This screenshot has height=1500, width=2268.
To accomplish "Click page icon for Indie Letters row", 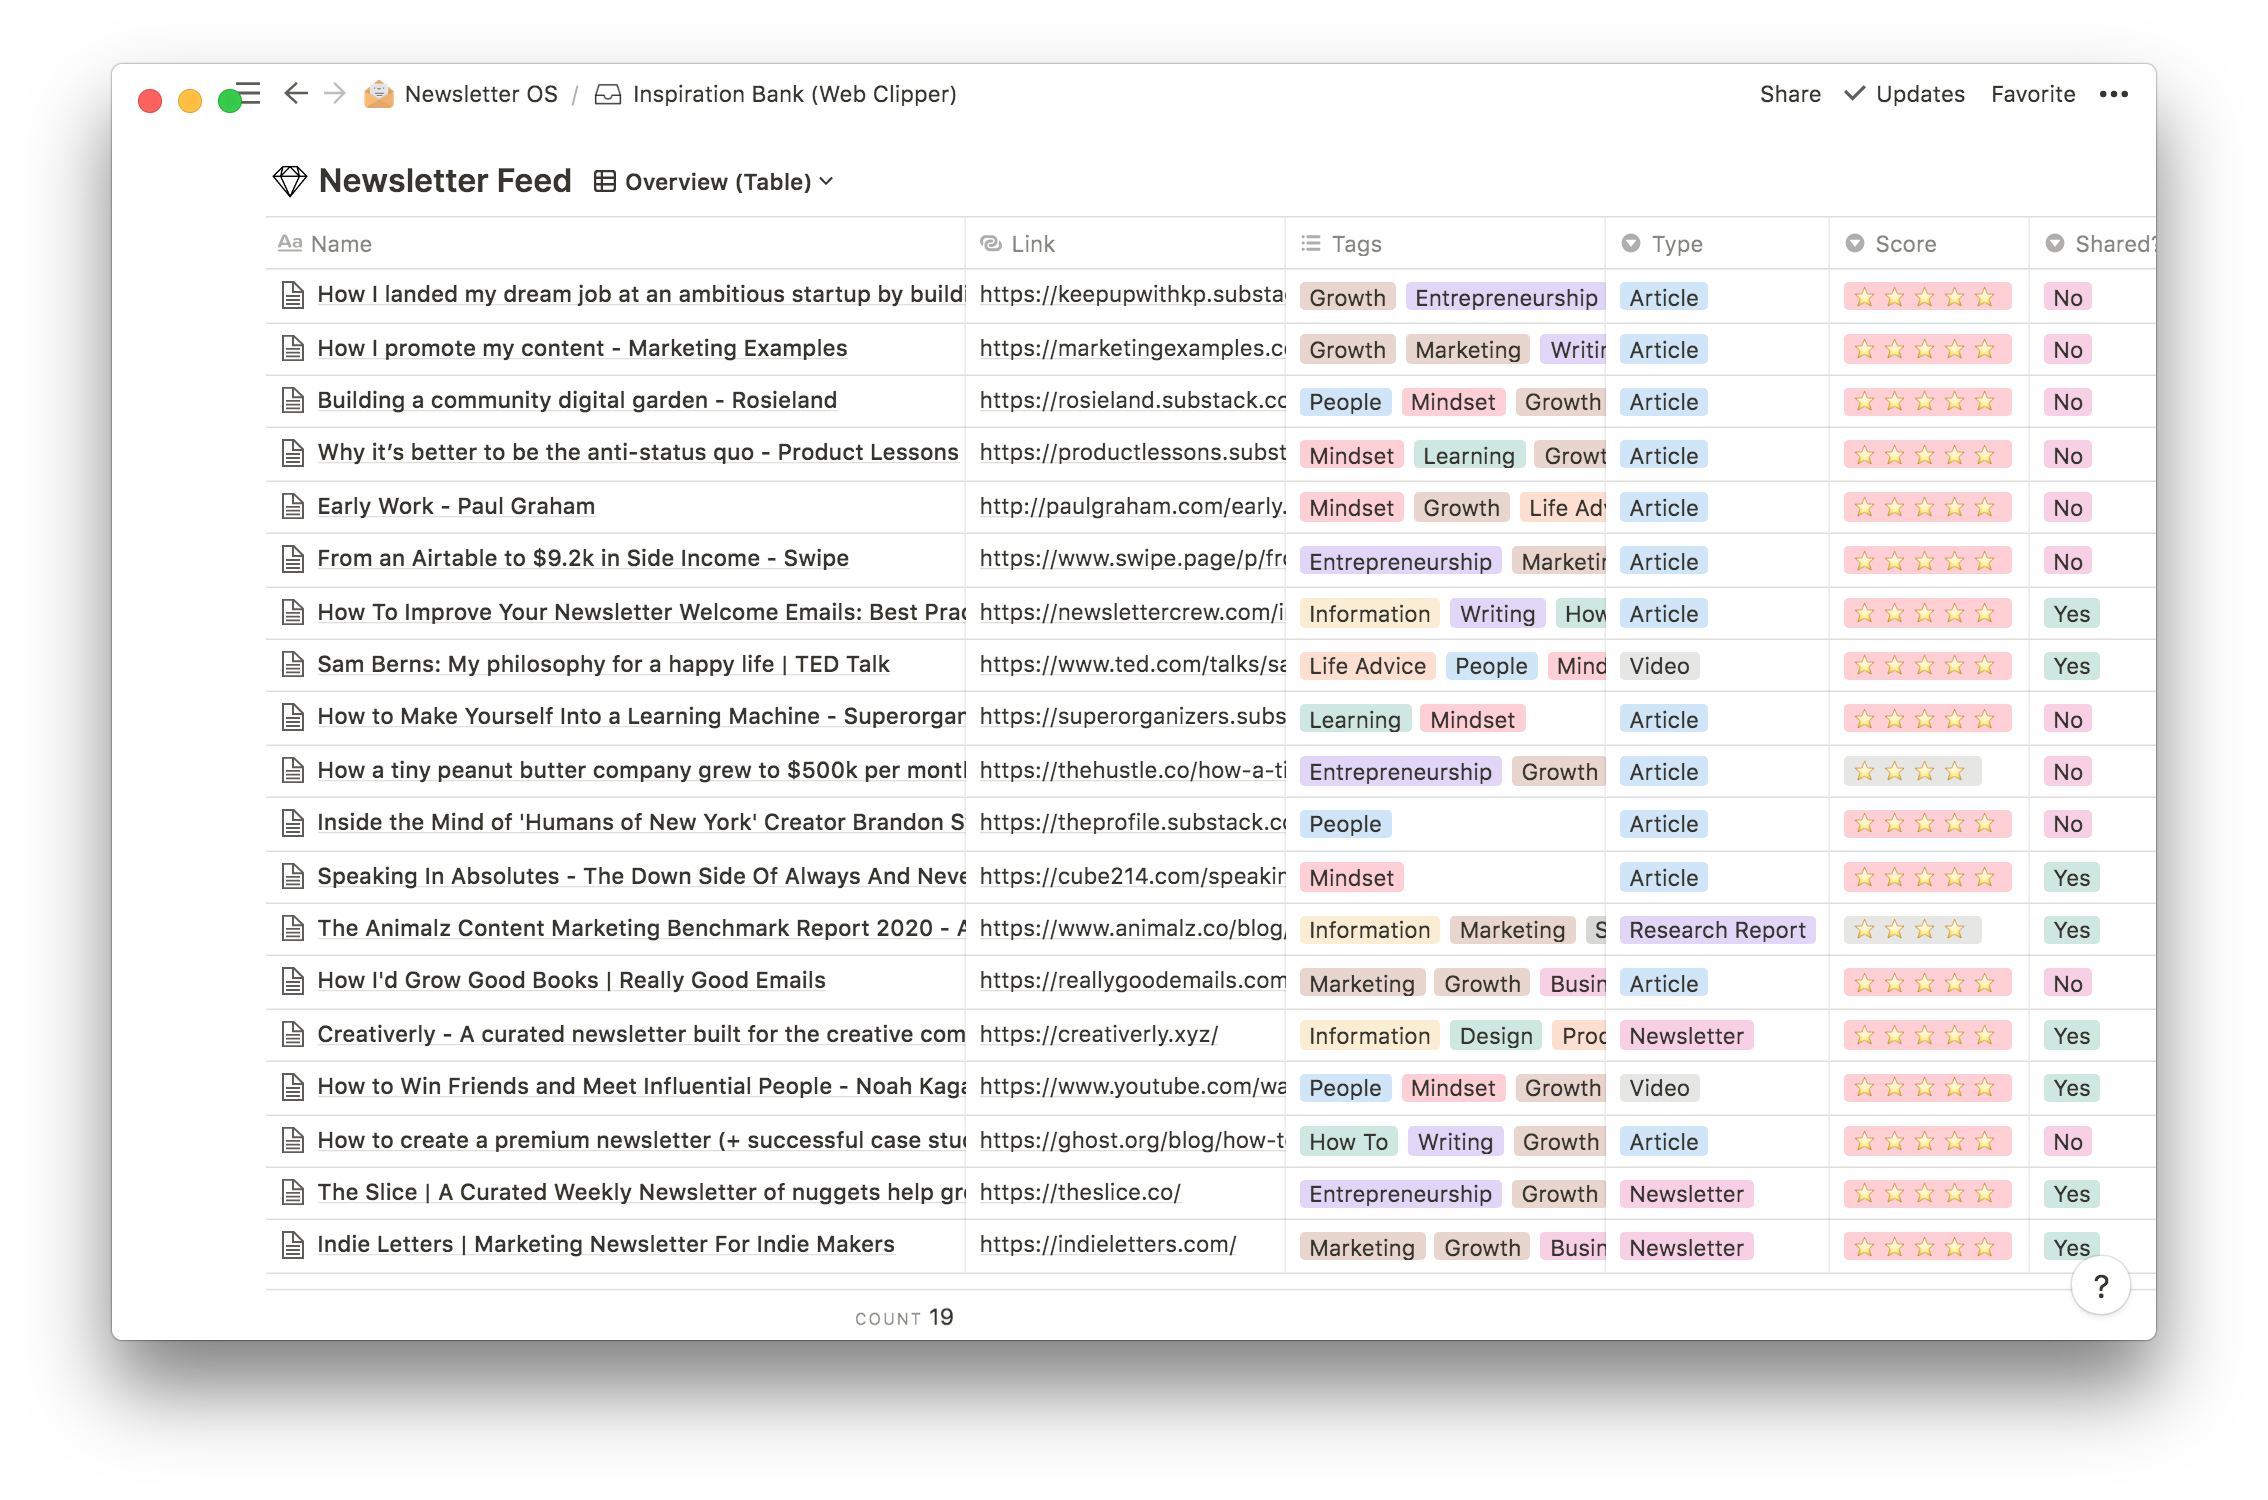I will (293, 1244).
